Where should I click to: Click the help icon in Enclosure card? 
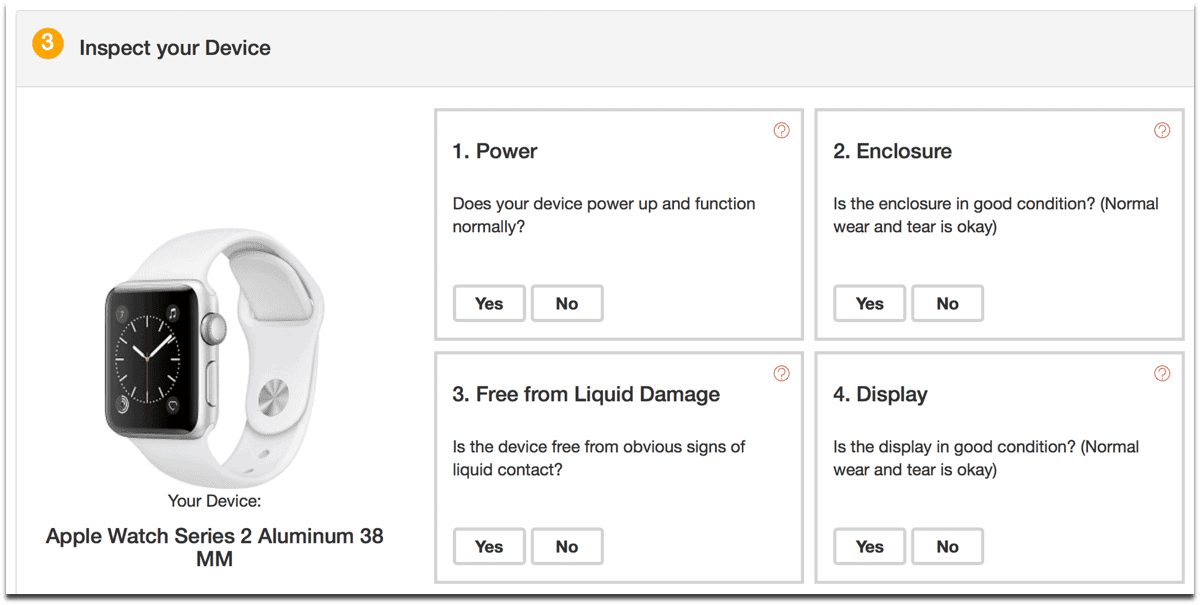point(1162,130)
